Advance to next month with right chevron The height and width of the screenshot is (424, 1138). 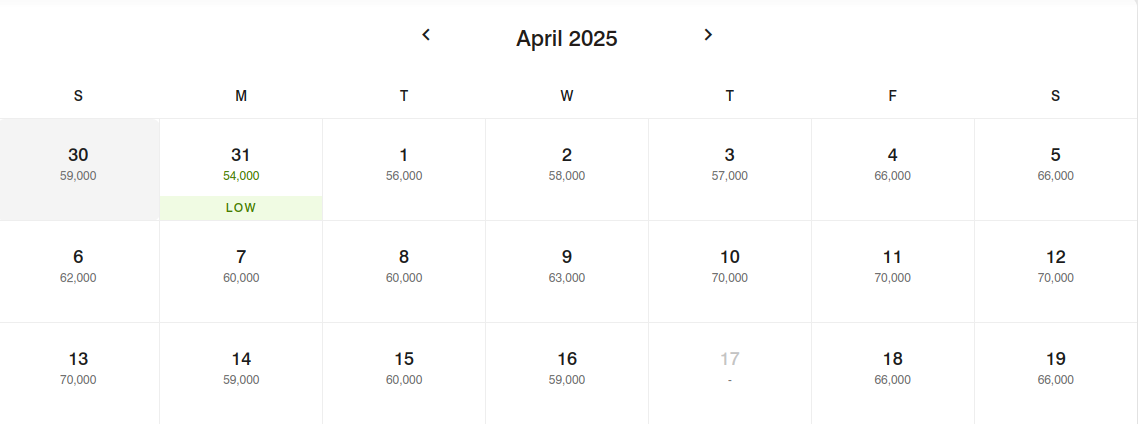tap(708, 34)
